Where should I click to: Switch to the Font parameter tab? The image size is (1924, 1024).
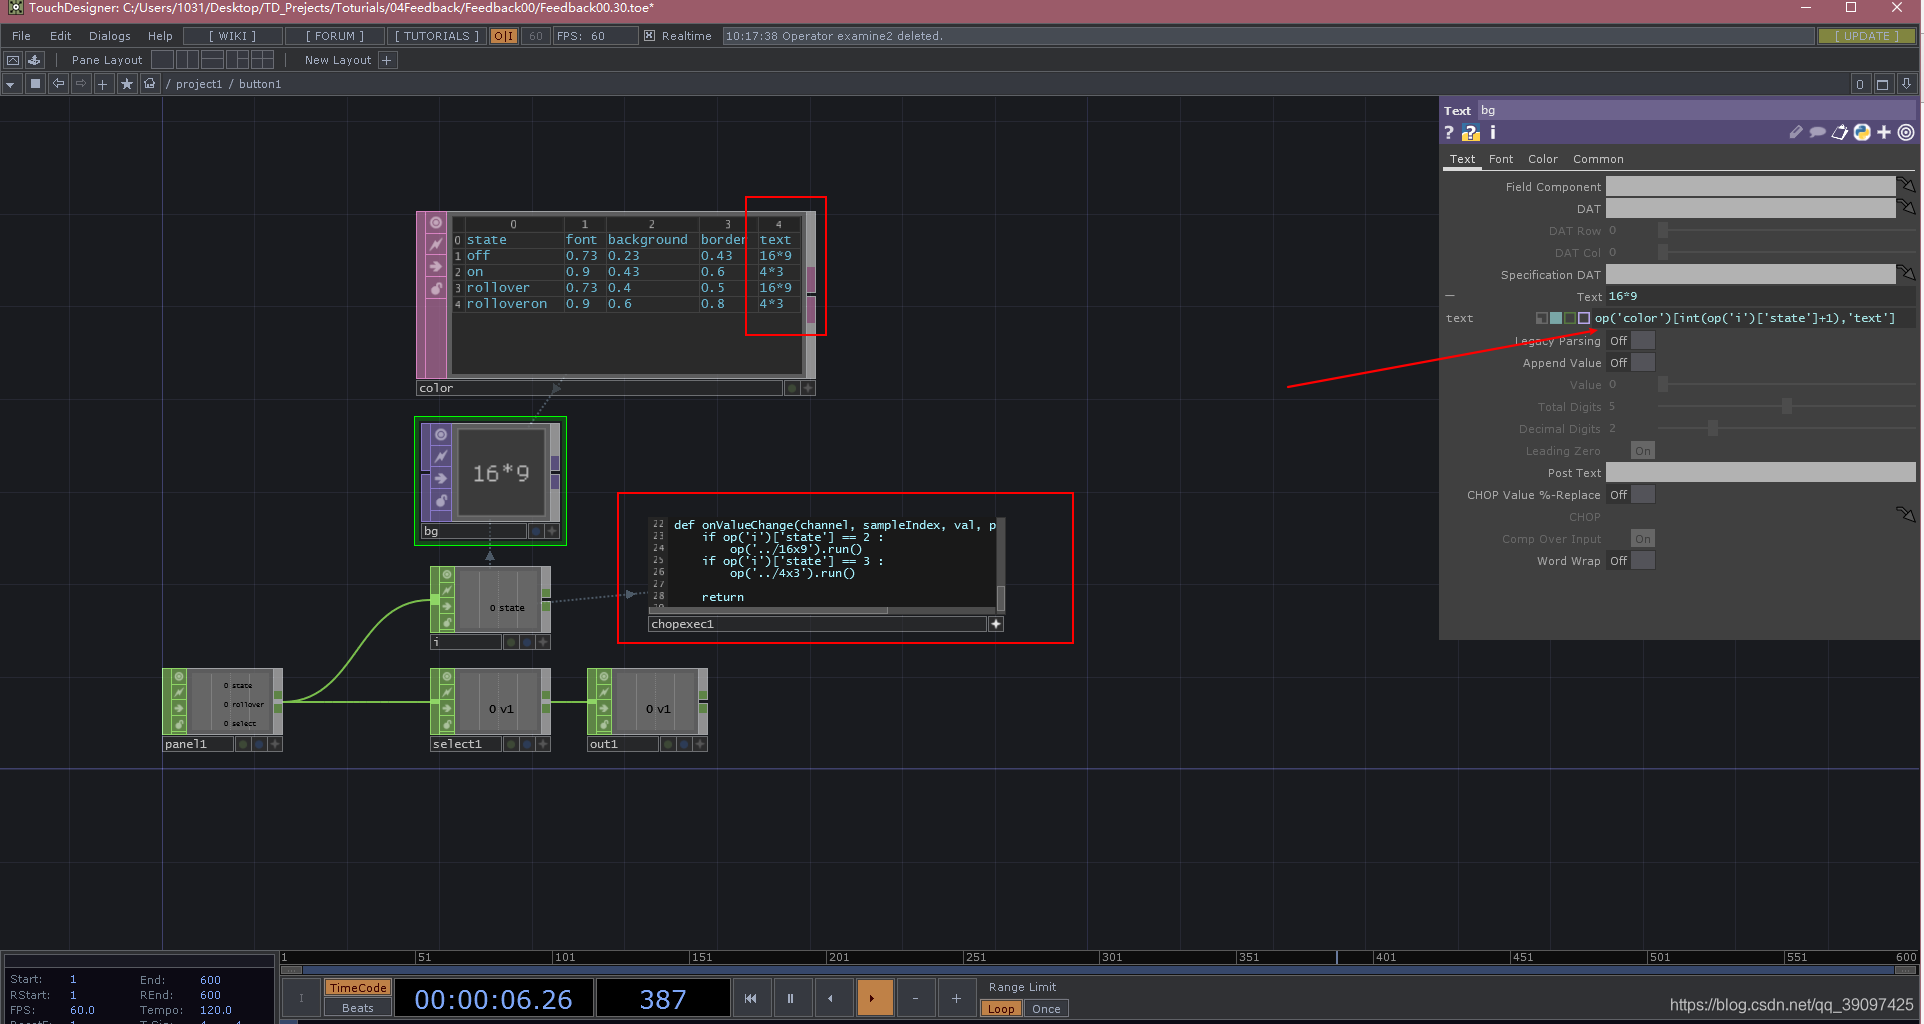tap(1500, 159)
